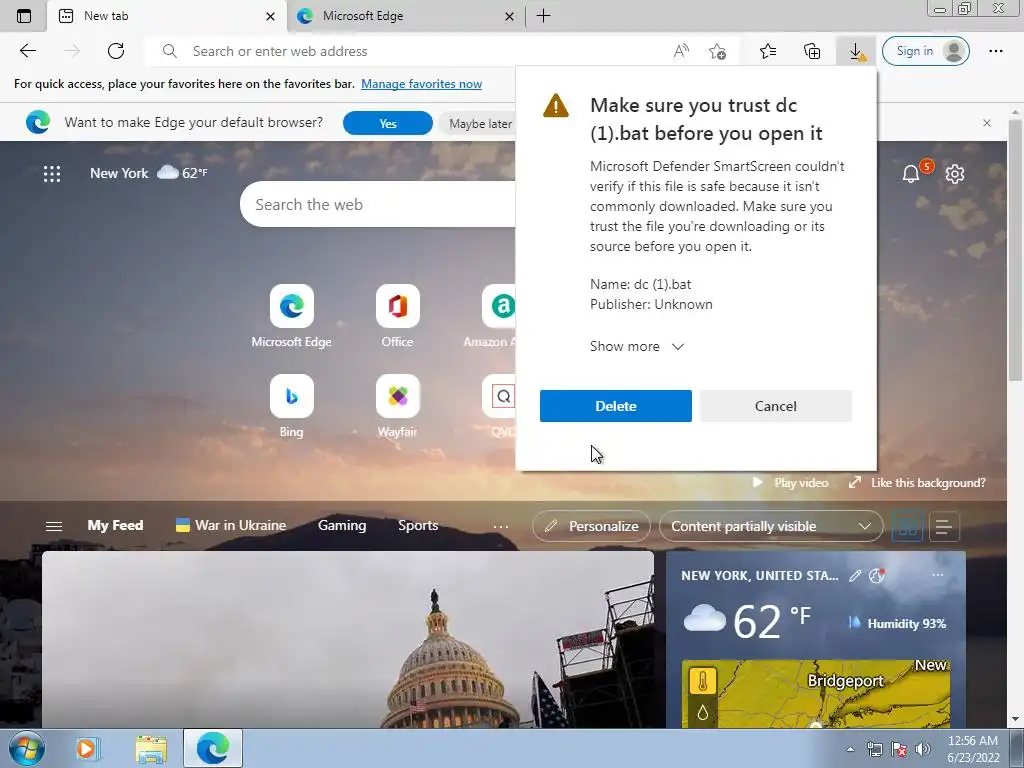Open the Capitol building news thumbnail
This screenshot has height=768, width=1024.
pyautogui.click(x=347, y=639)
